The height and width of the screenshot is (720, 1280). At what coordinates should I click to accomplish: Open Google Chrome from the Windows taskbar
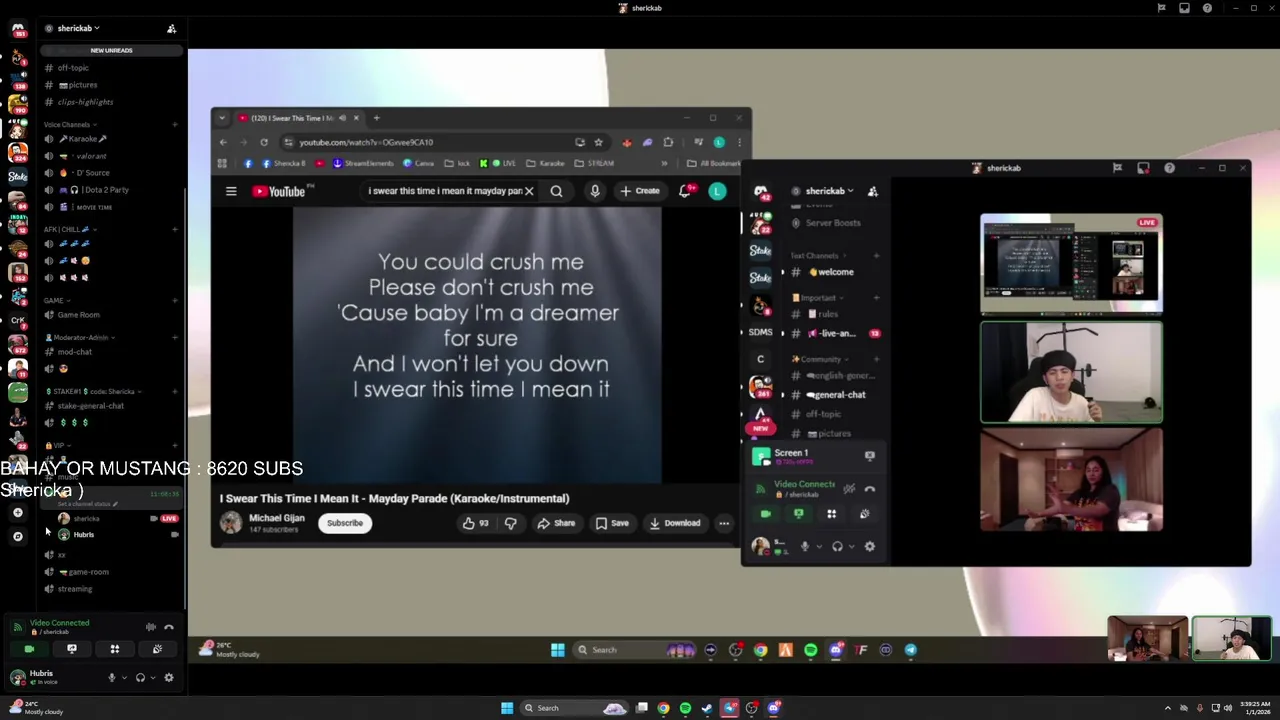pos(663,708)
